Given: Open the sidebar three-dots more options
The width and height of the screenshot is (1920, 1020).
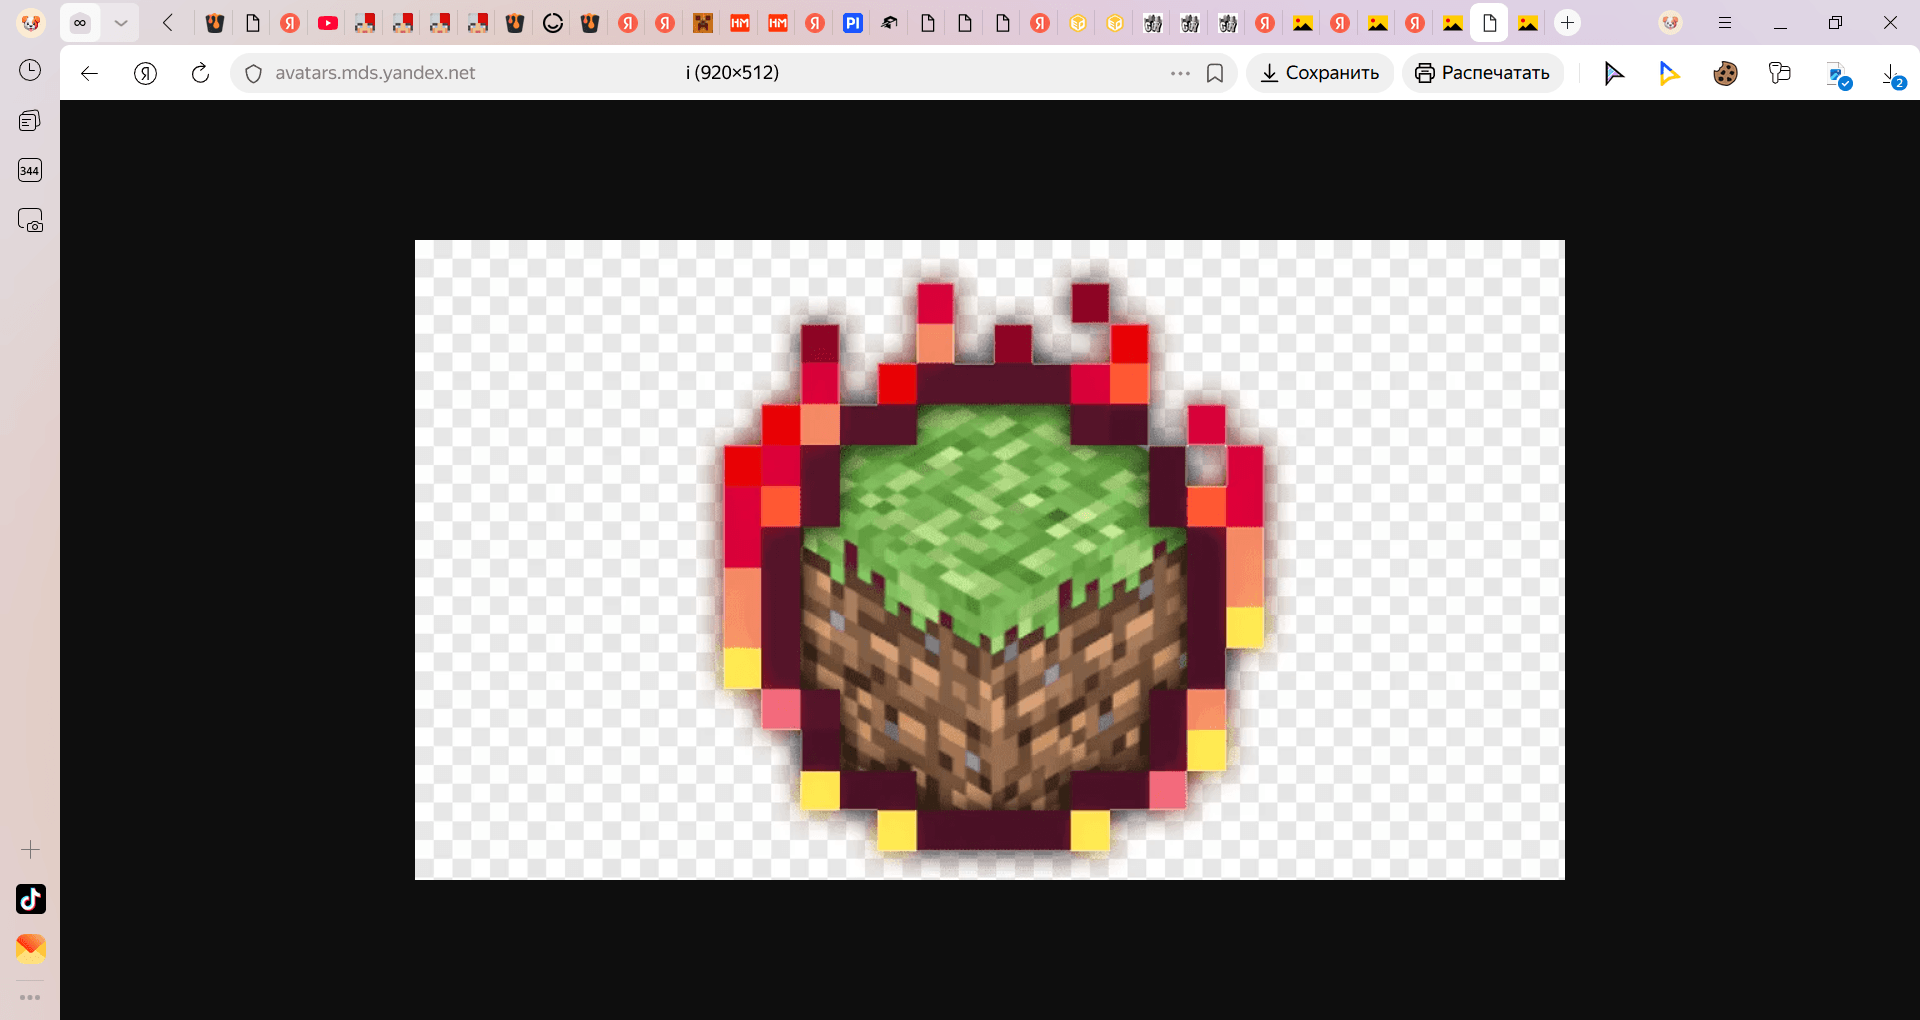Looking at the screenshot, I should [30, 997].
